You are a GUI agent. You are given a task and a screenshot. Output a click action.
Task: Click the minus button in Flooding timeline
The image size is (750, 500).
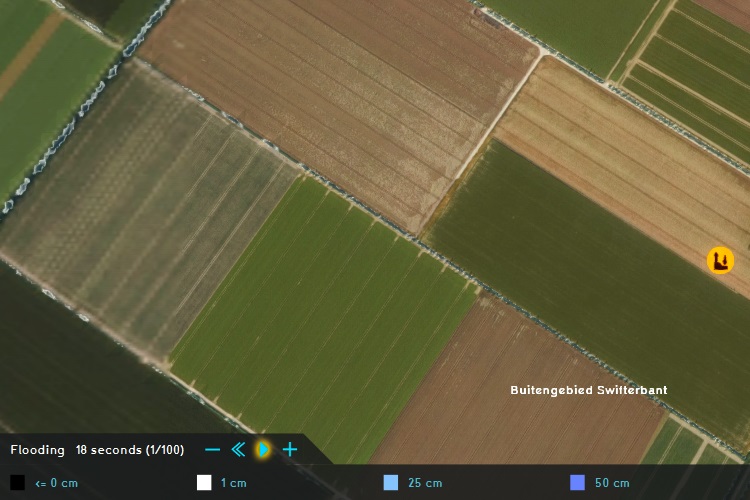(212, 450)
